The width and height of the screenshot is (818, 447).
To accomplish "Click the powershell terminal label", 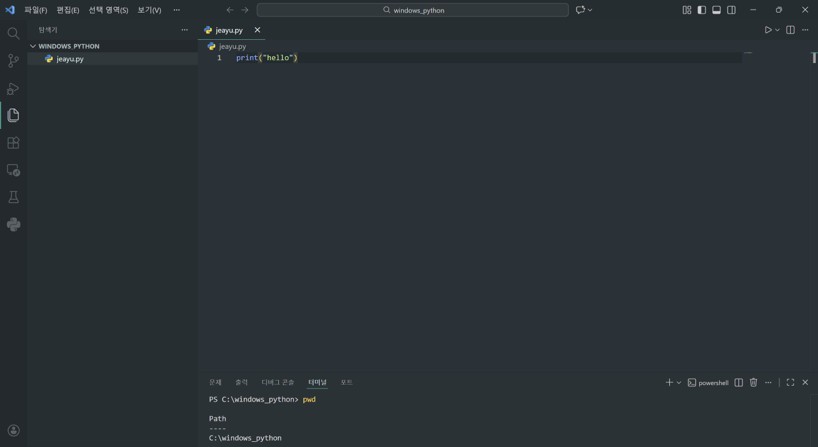I will point(708,382).
